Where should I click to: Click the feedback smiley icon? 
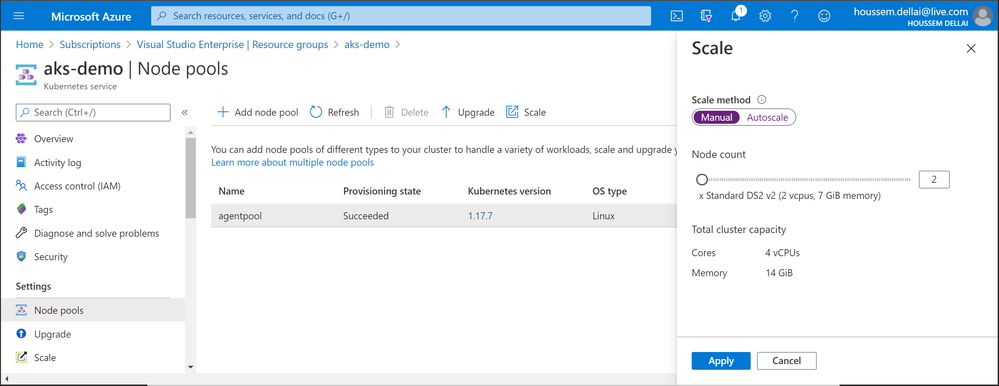824,16
